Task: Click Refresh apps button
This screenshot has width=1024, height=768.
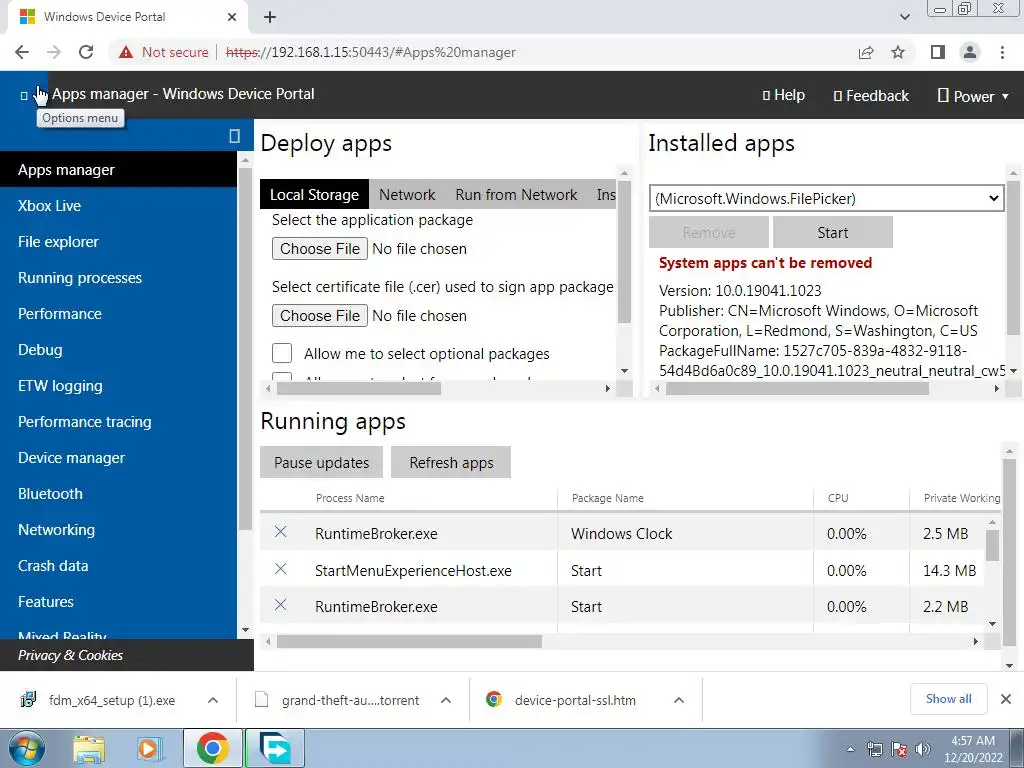Action: point(451,462)
